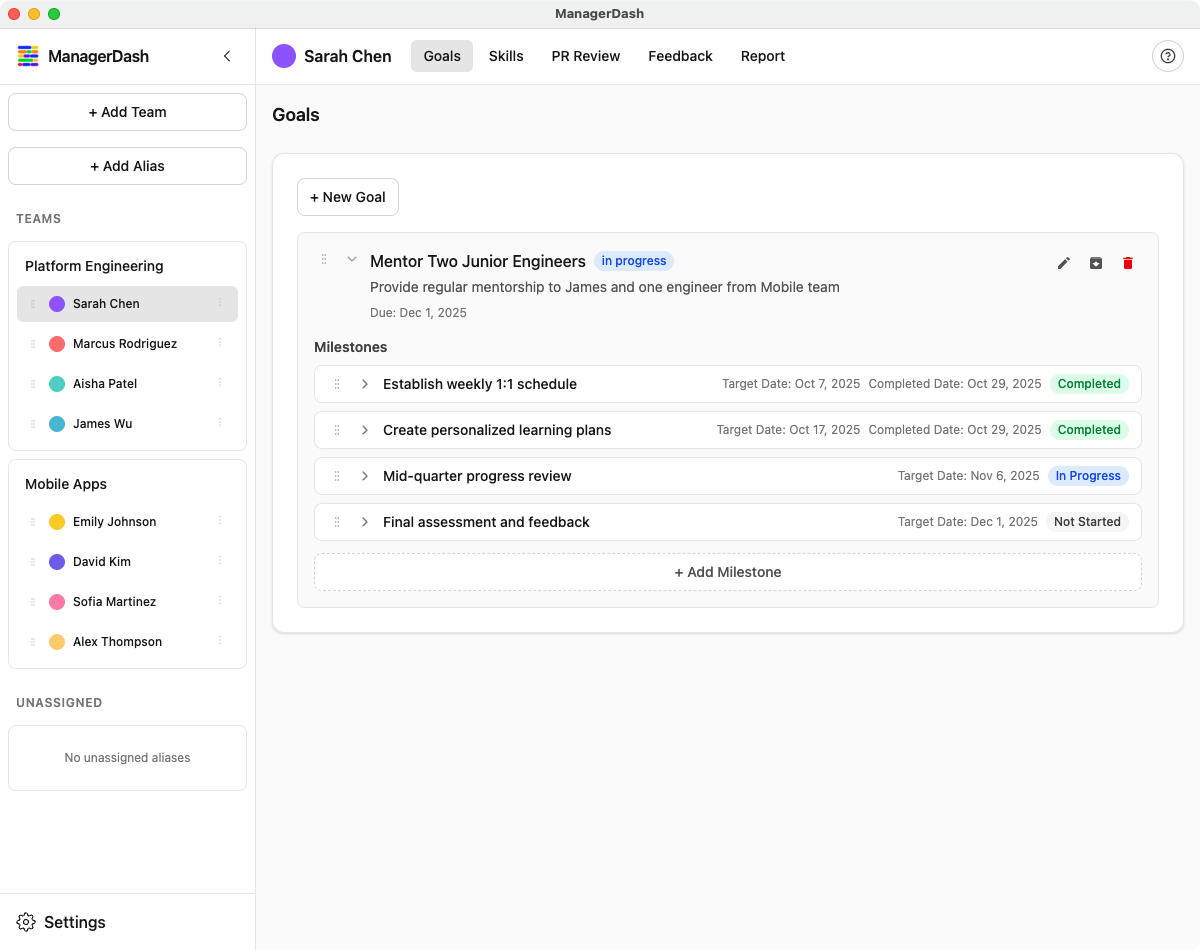This screenshot has height=950, width=1200.
Task: Collapse the sidebar with the left arrow
Action: (227, 56)
